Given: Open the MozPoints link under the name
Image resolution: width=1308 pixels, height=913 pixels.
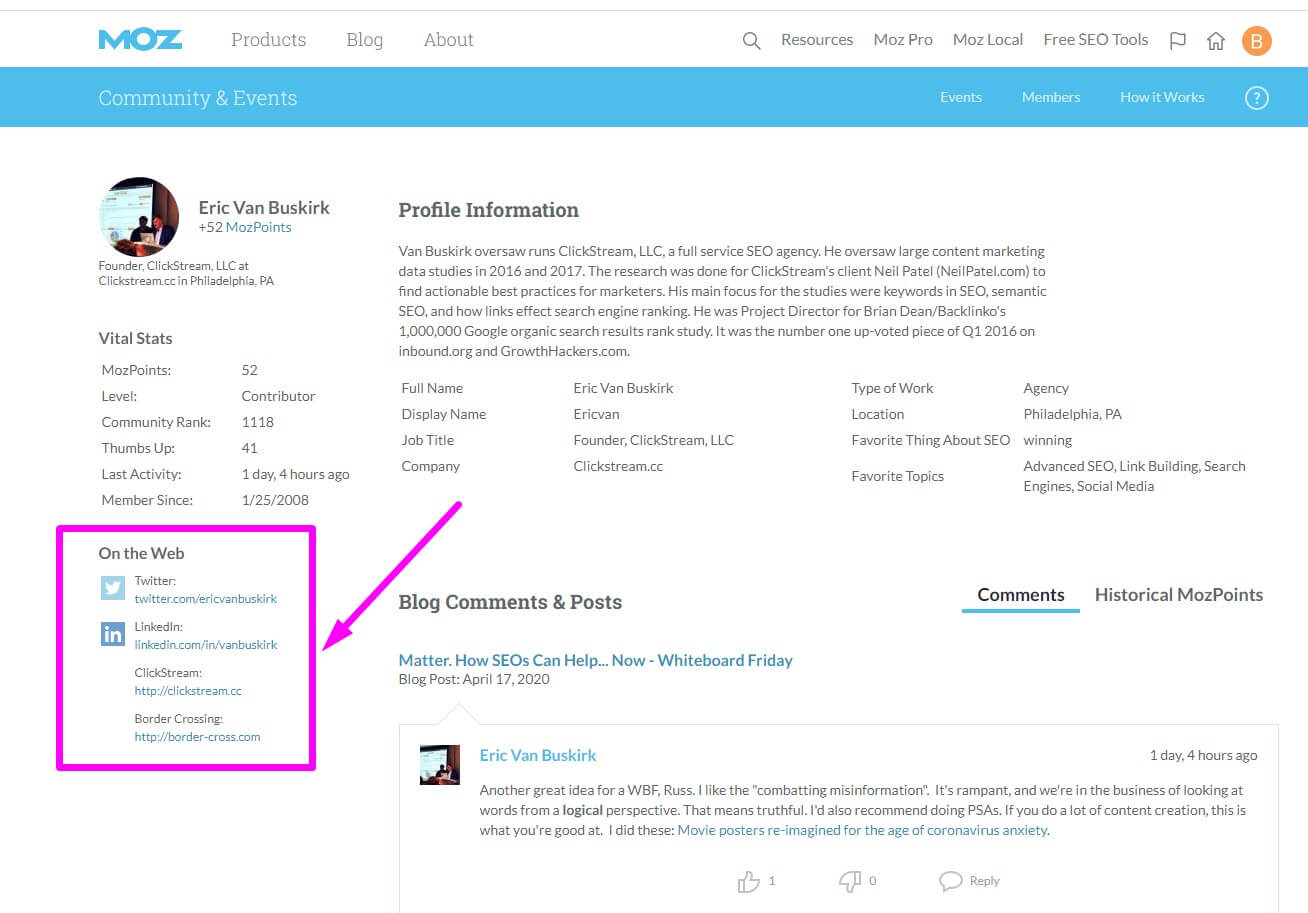Looking at the screenshot, I should pyautogui.click(x=259, y=228).
